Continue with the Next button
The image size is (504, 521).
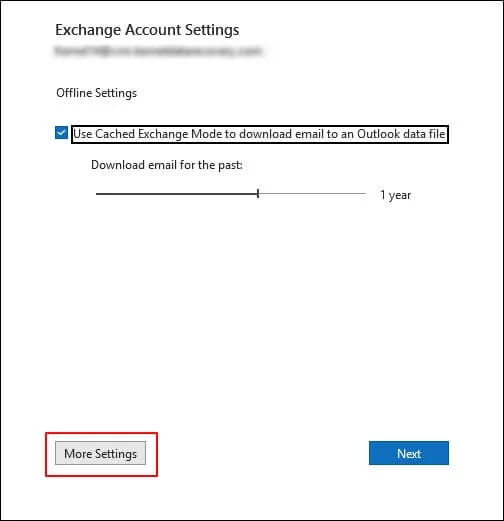coord(409,453)
